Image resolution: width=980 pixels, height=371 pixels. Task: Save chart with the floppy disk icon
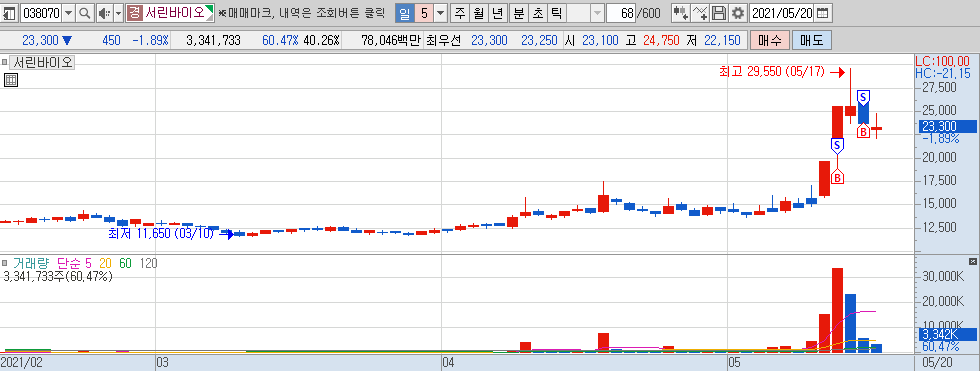coord(719,12)
